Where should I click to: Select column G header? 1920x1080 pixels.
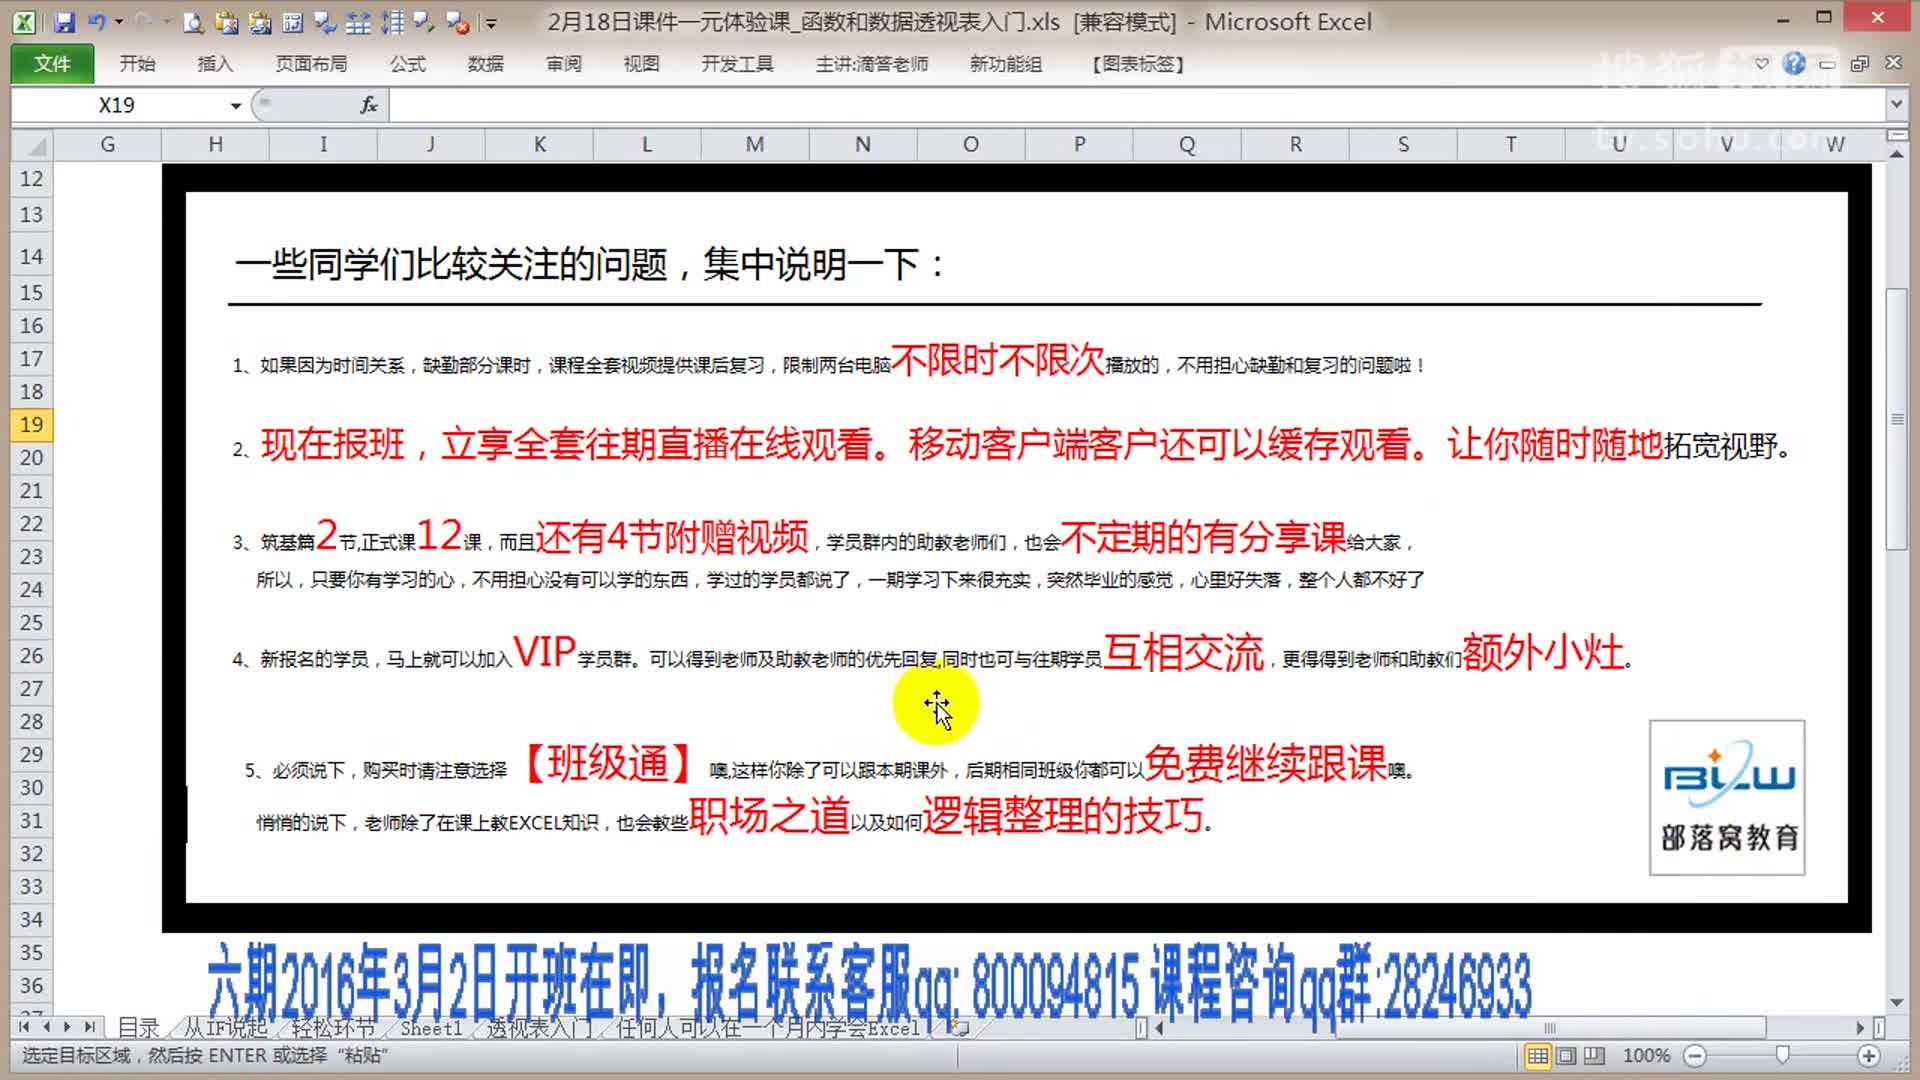pyautogui.click(x=107, y=145)
